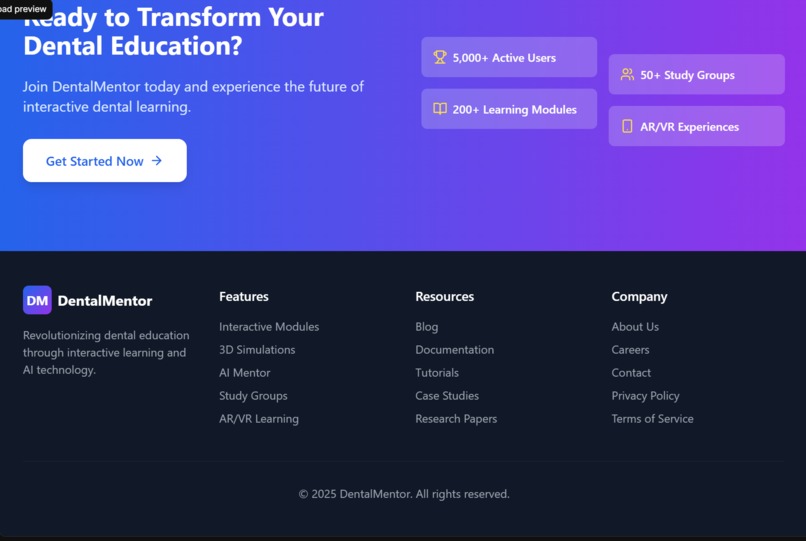Click the 5,000+ Active Users card
The height and width of the screenshot is (541, 806).
tap(509, 57)
